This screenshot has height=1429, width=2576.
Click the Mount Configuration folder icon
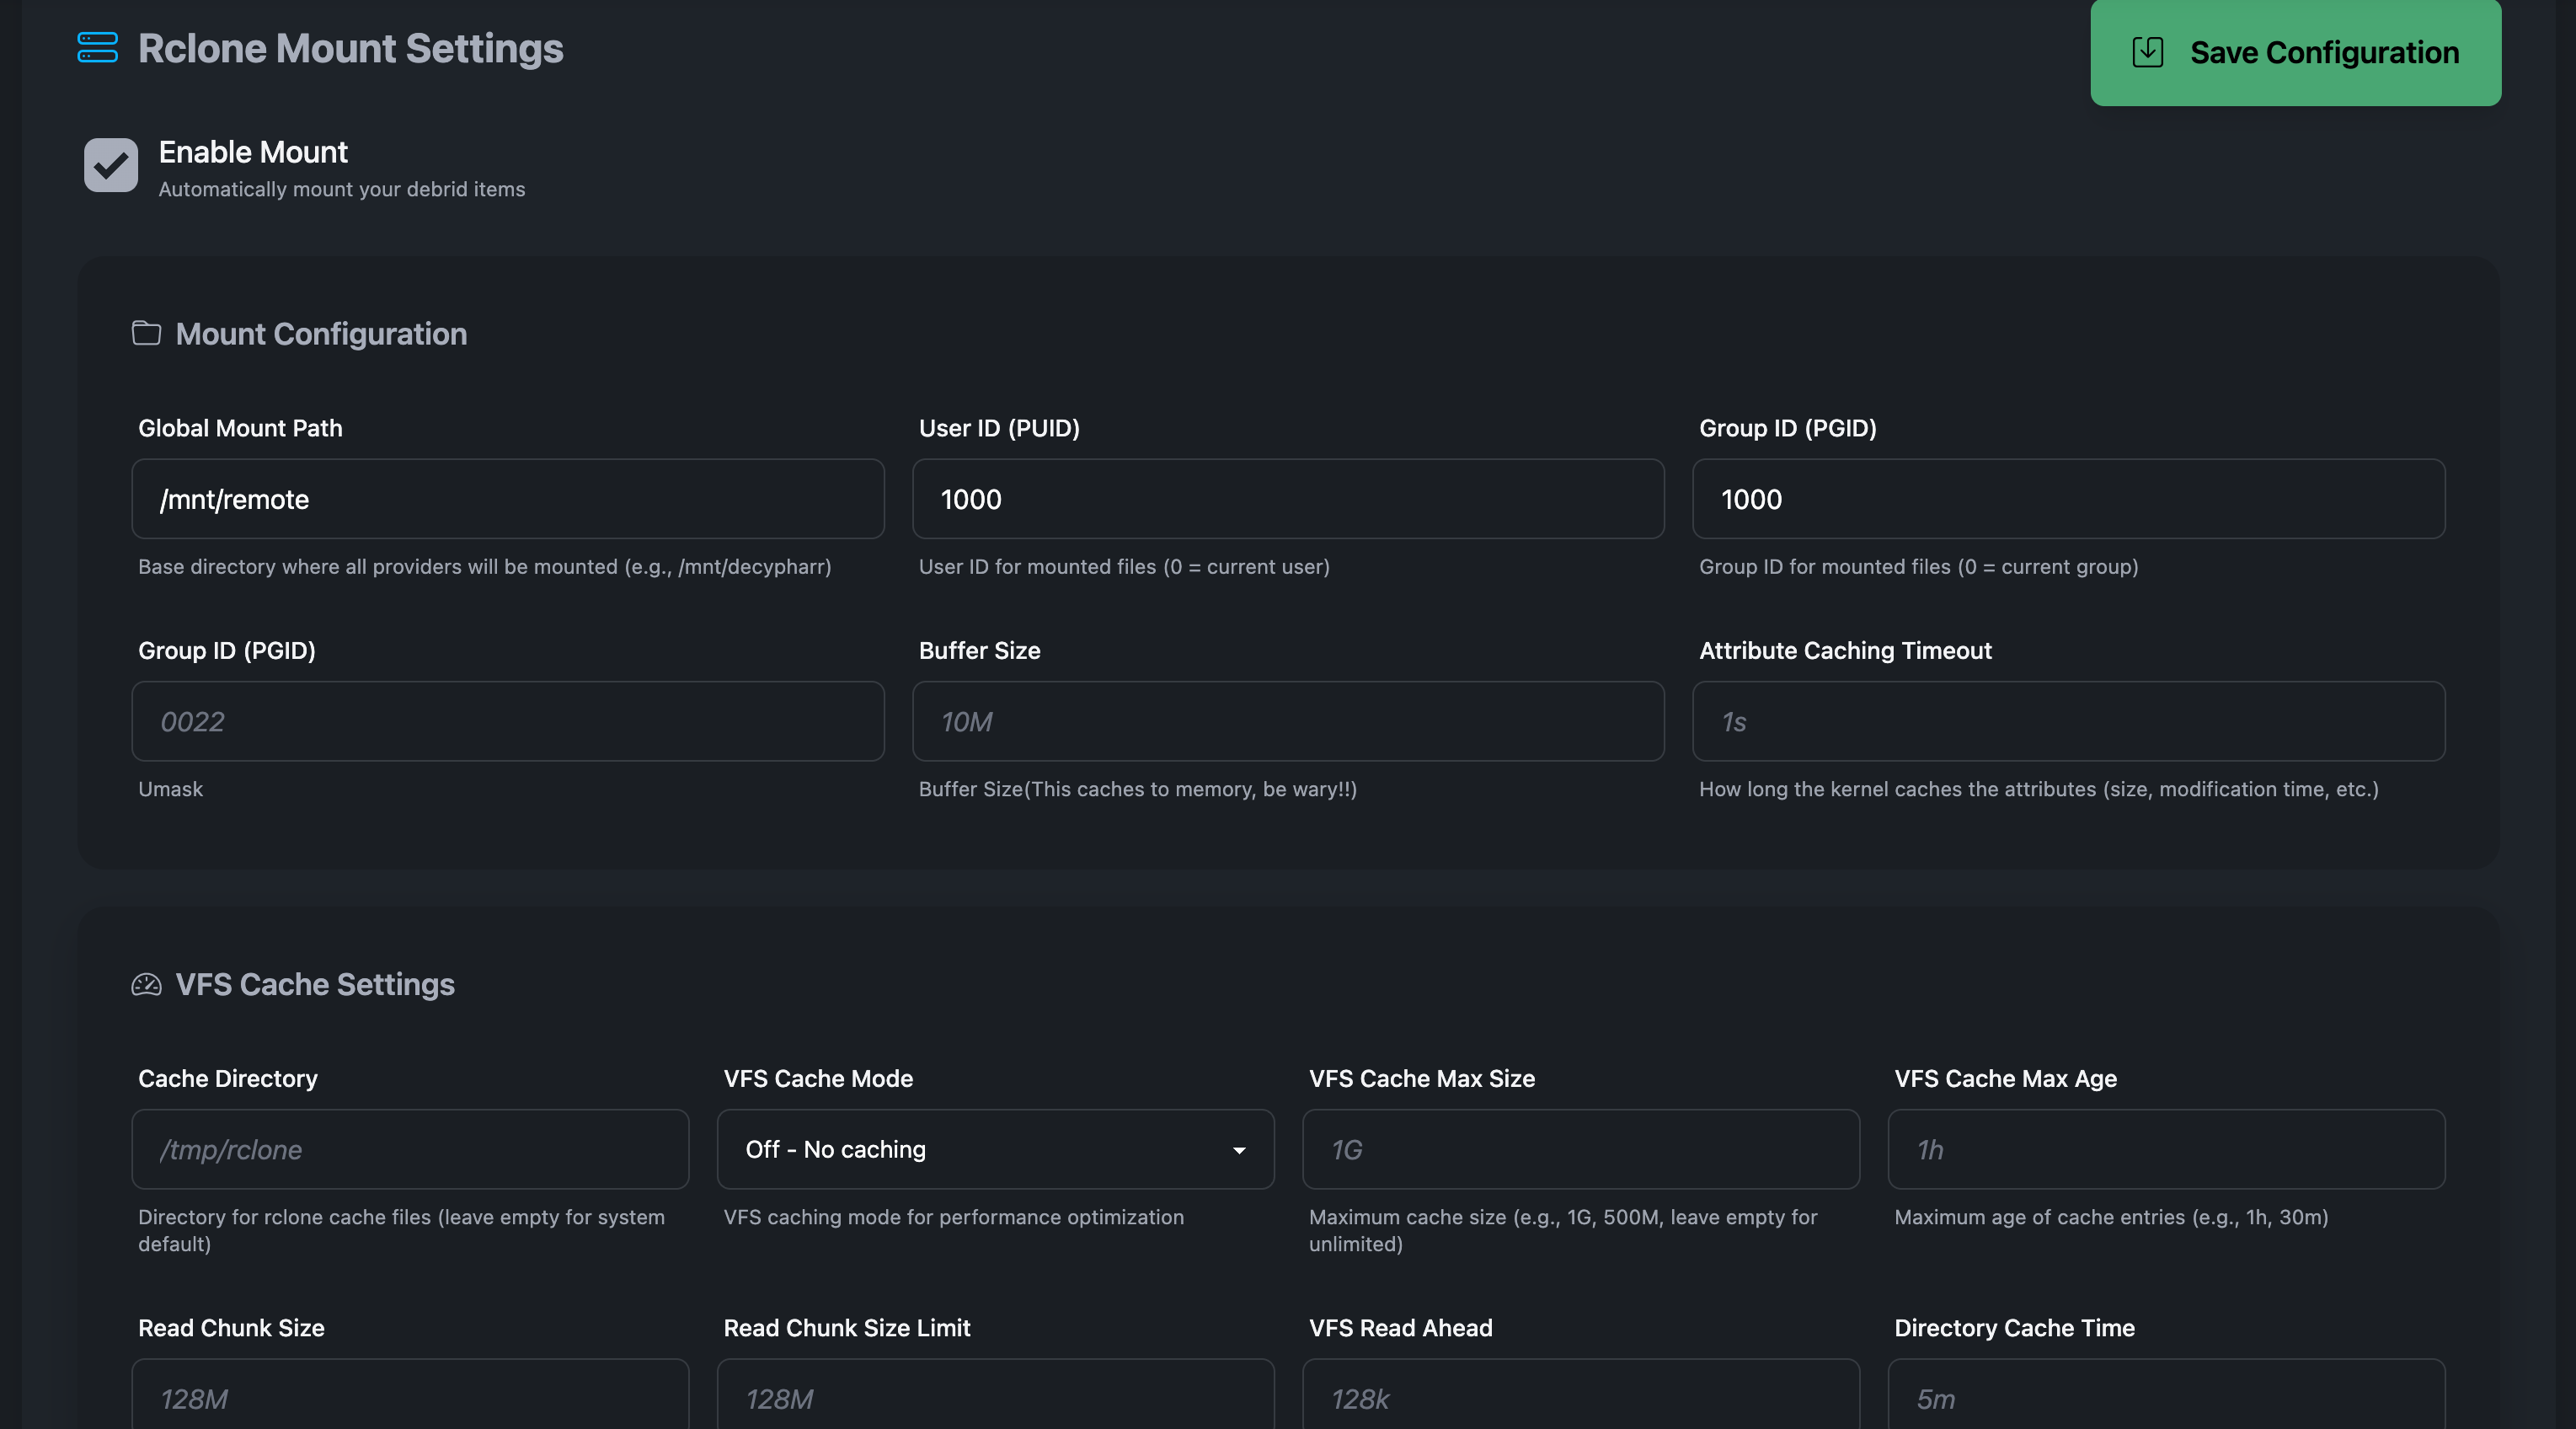pos(146,333)
